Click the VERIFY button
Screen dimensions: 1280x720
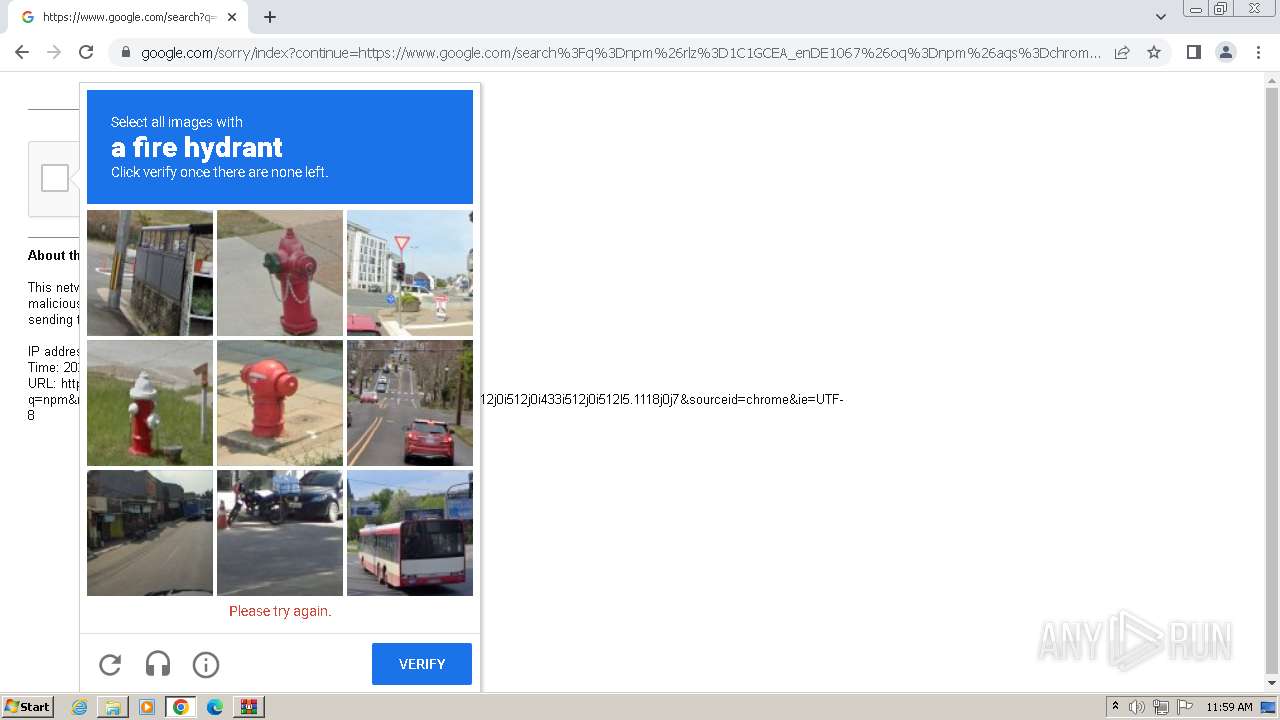(422, 664)
